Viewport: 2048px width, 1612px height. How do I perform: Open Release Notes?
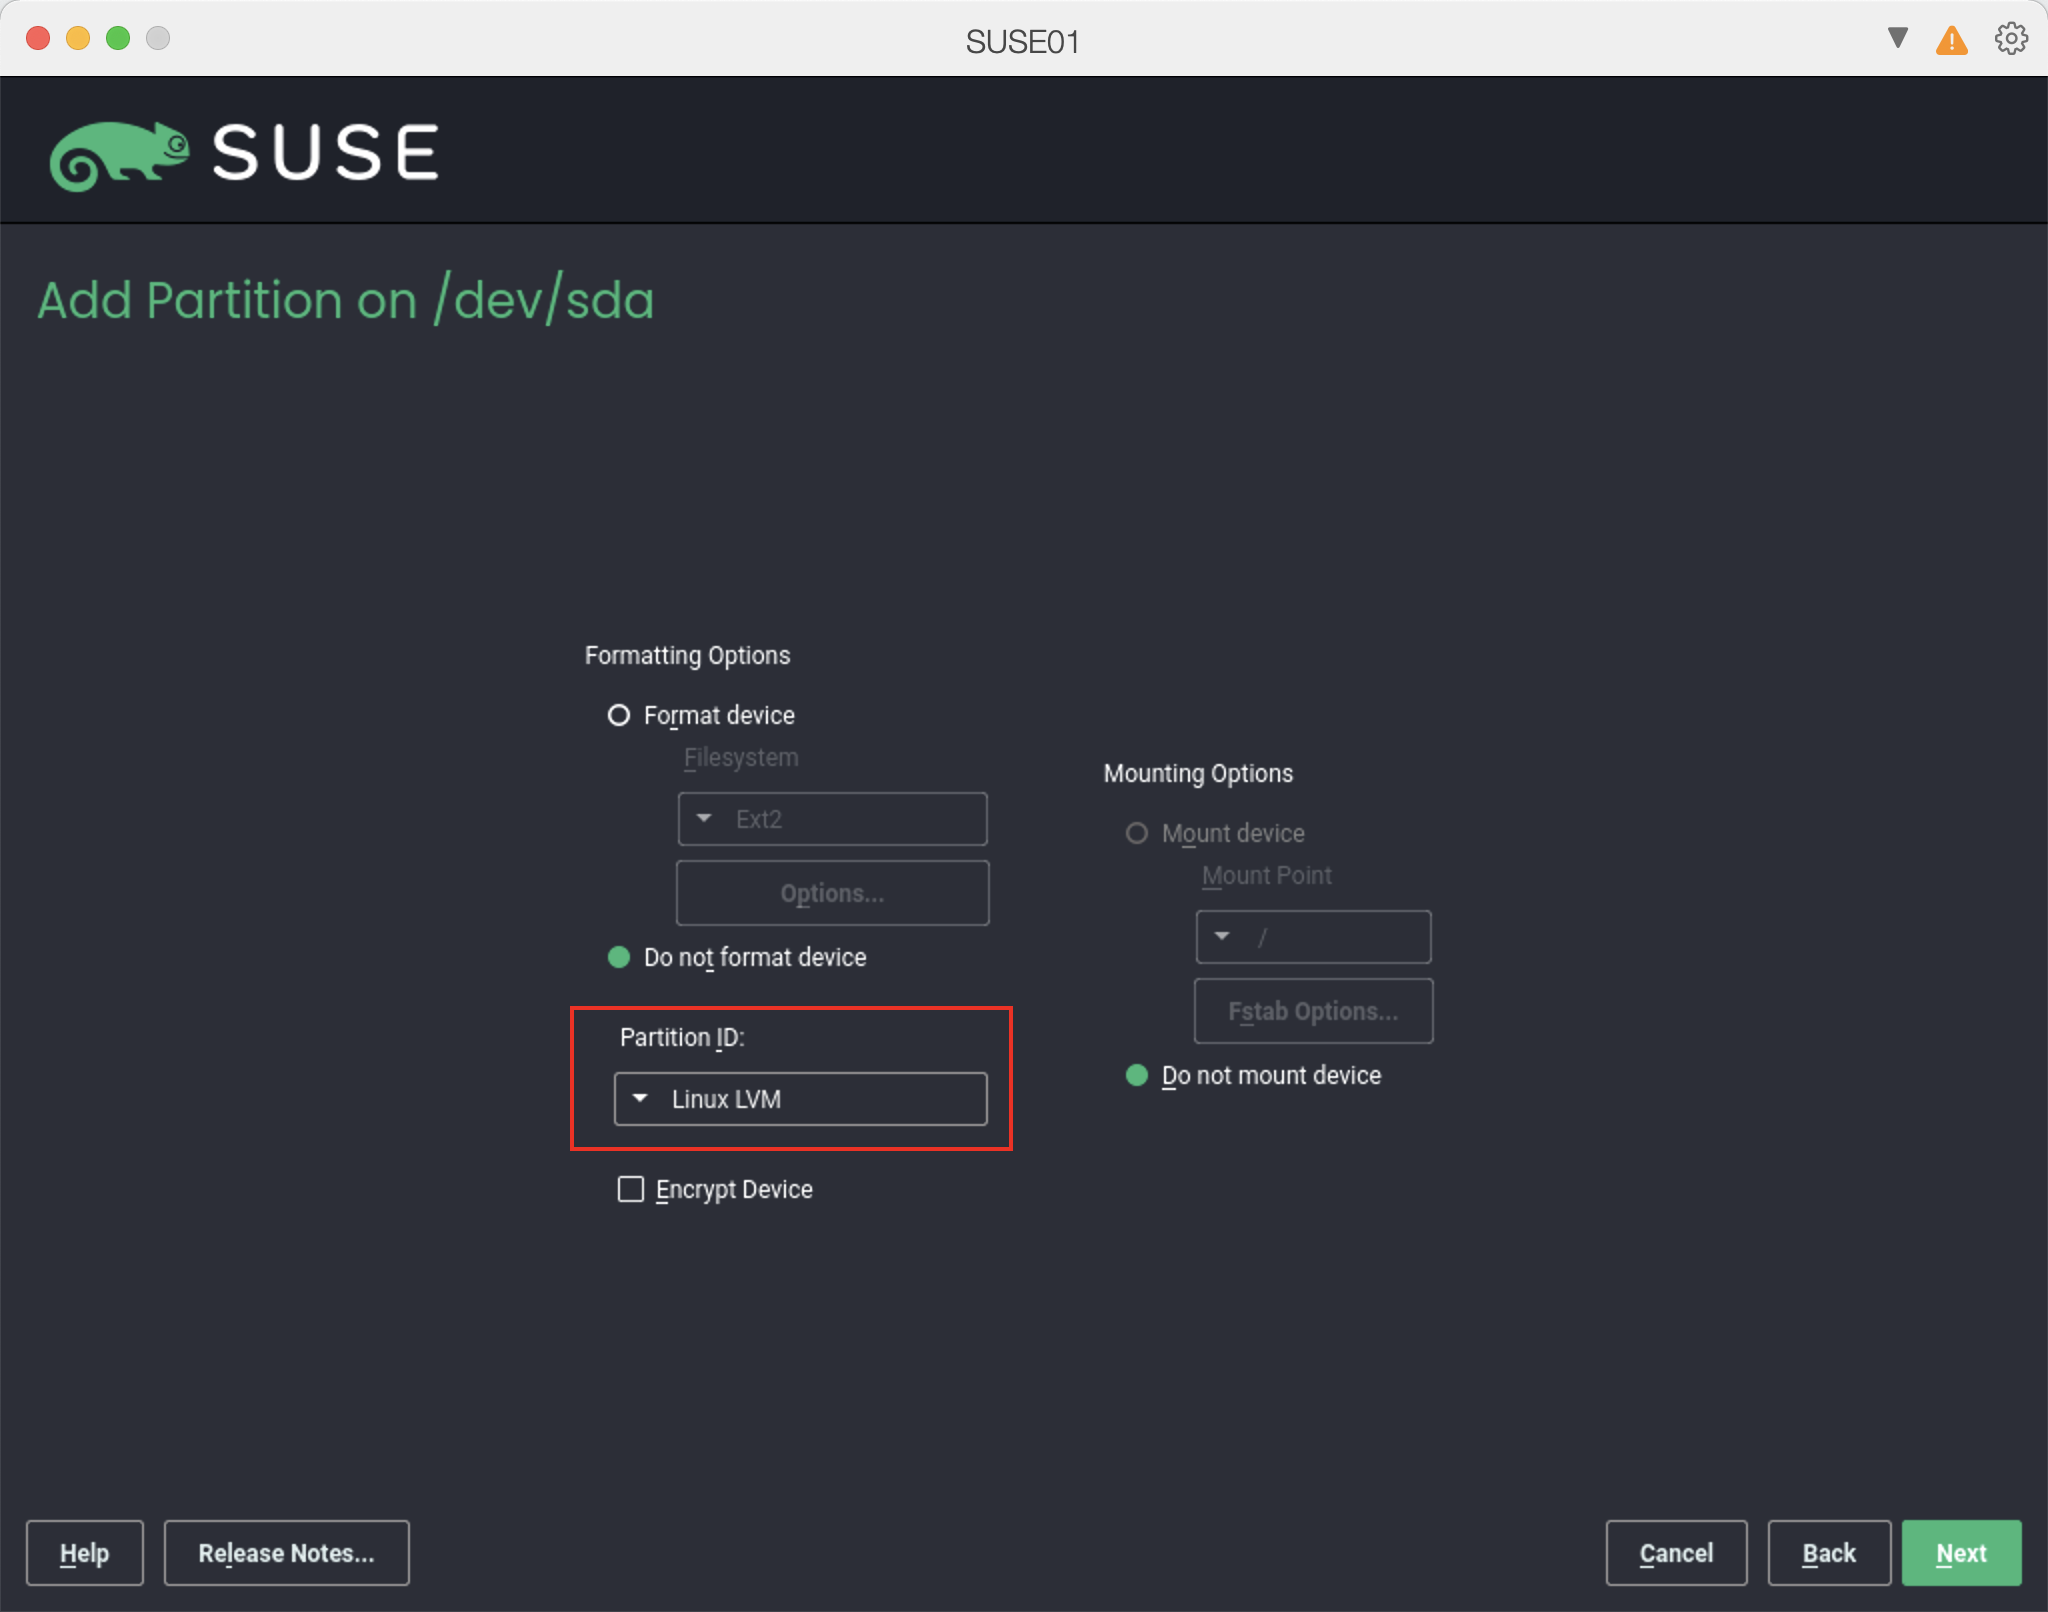click(286, 1553)
